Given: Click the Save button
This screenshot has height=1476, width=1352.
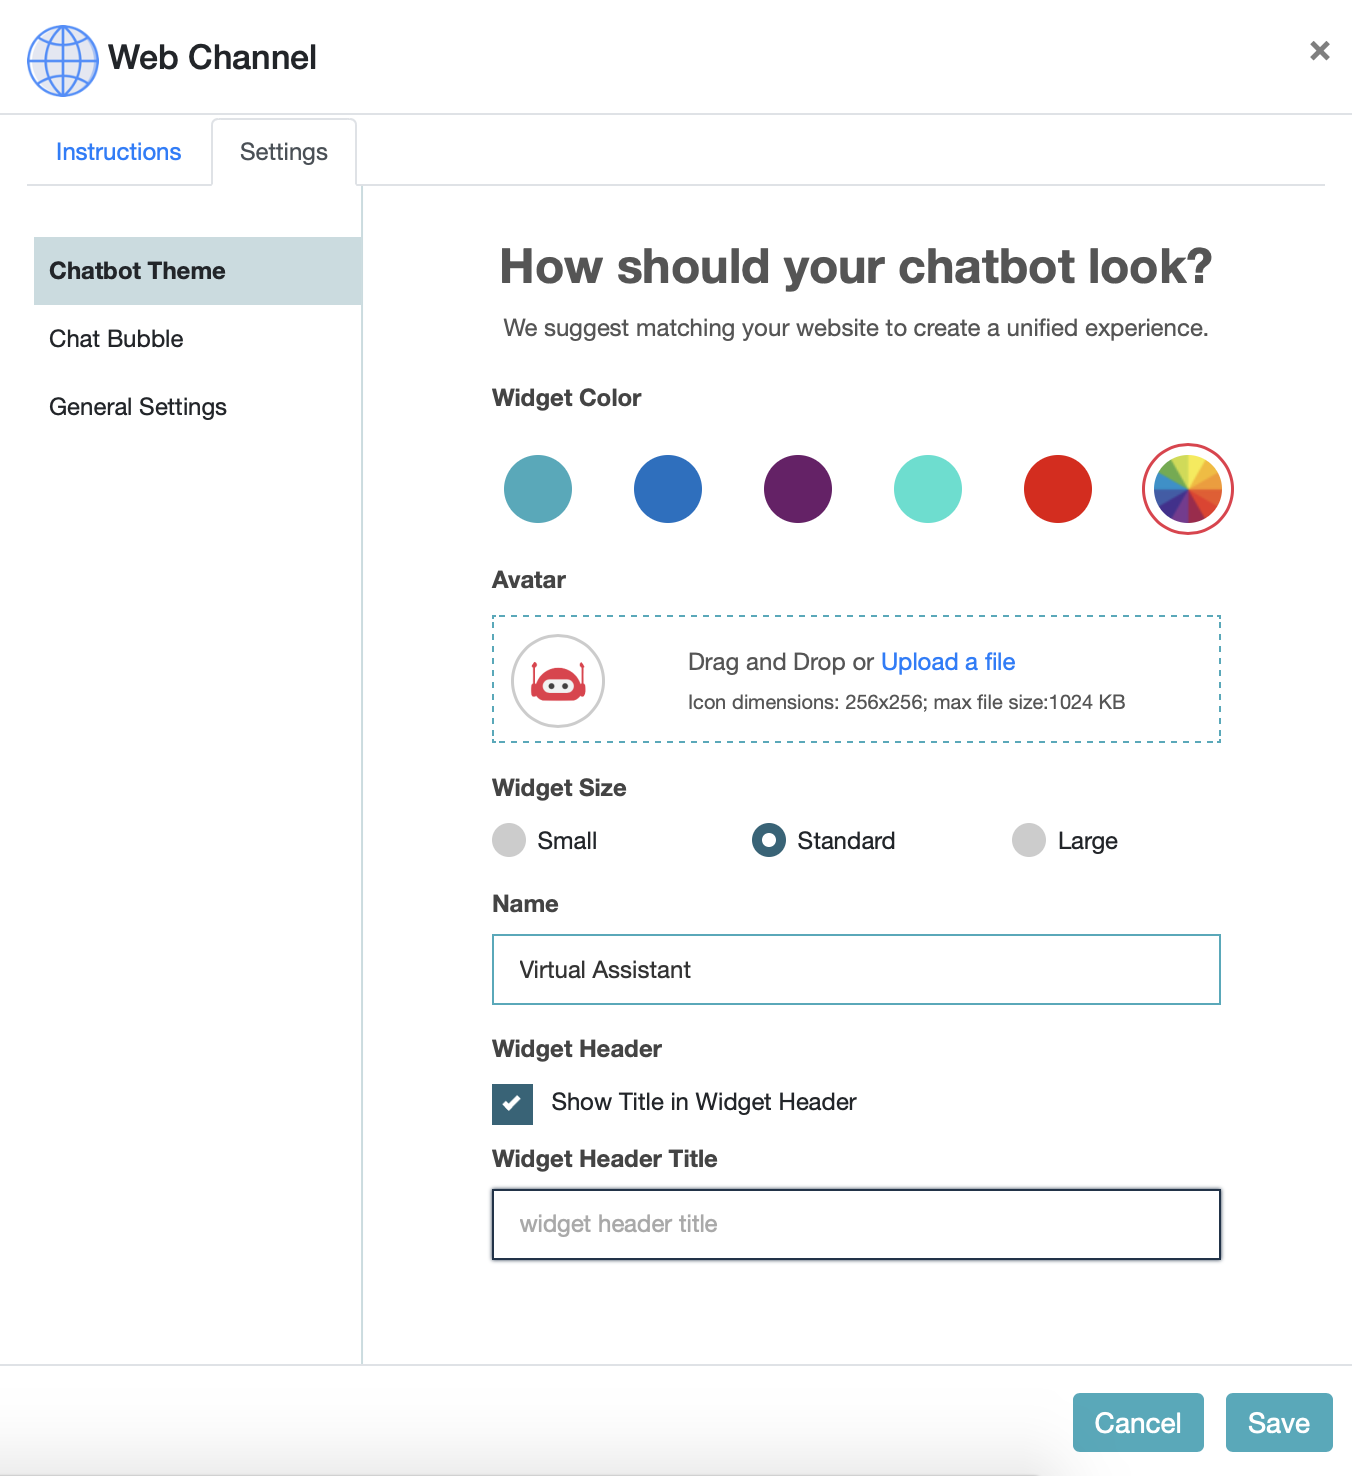Looking at the screenshot, I should (x=1279, y=1422).
